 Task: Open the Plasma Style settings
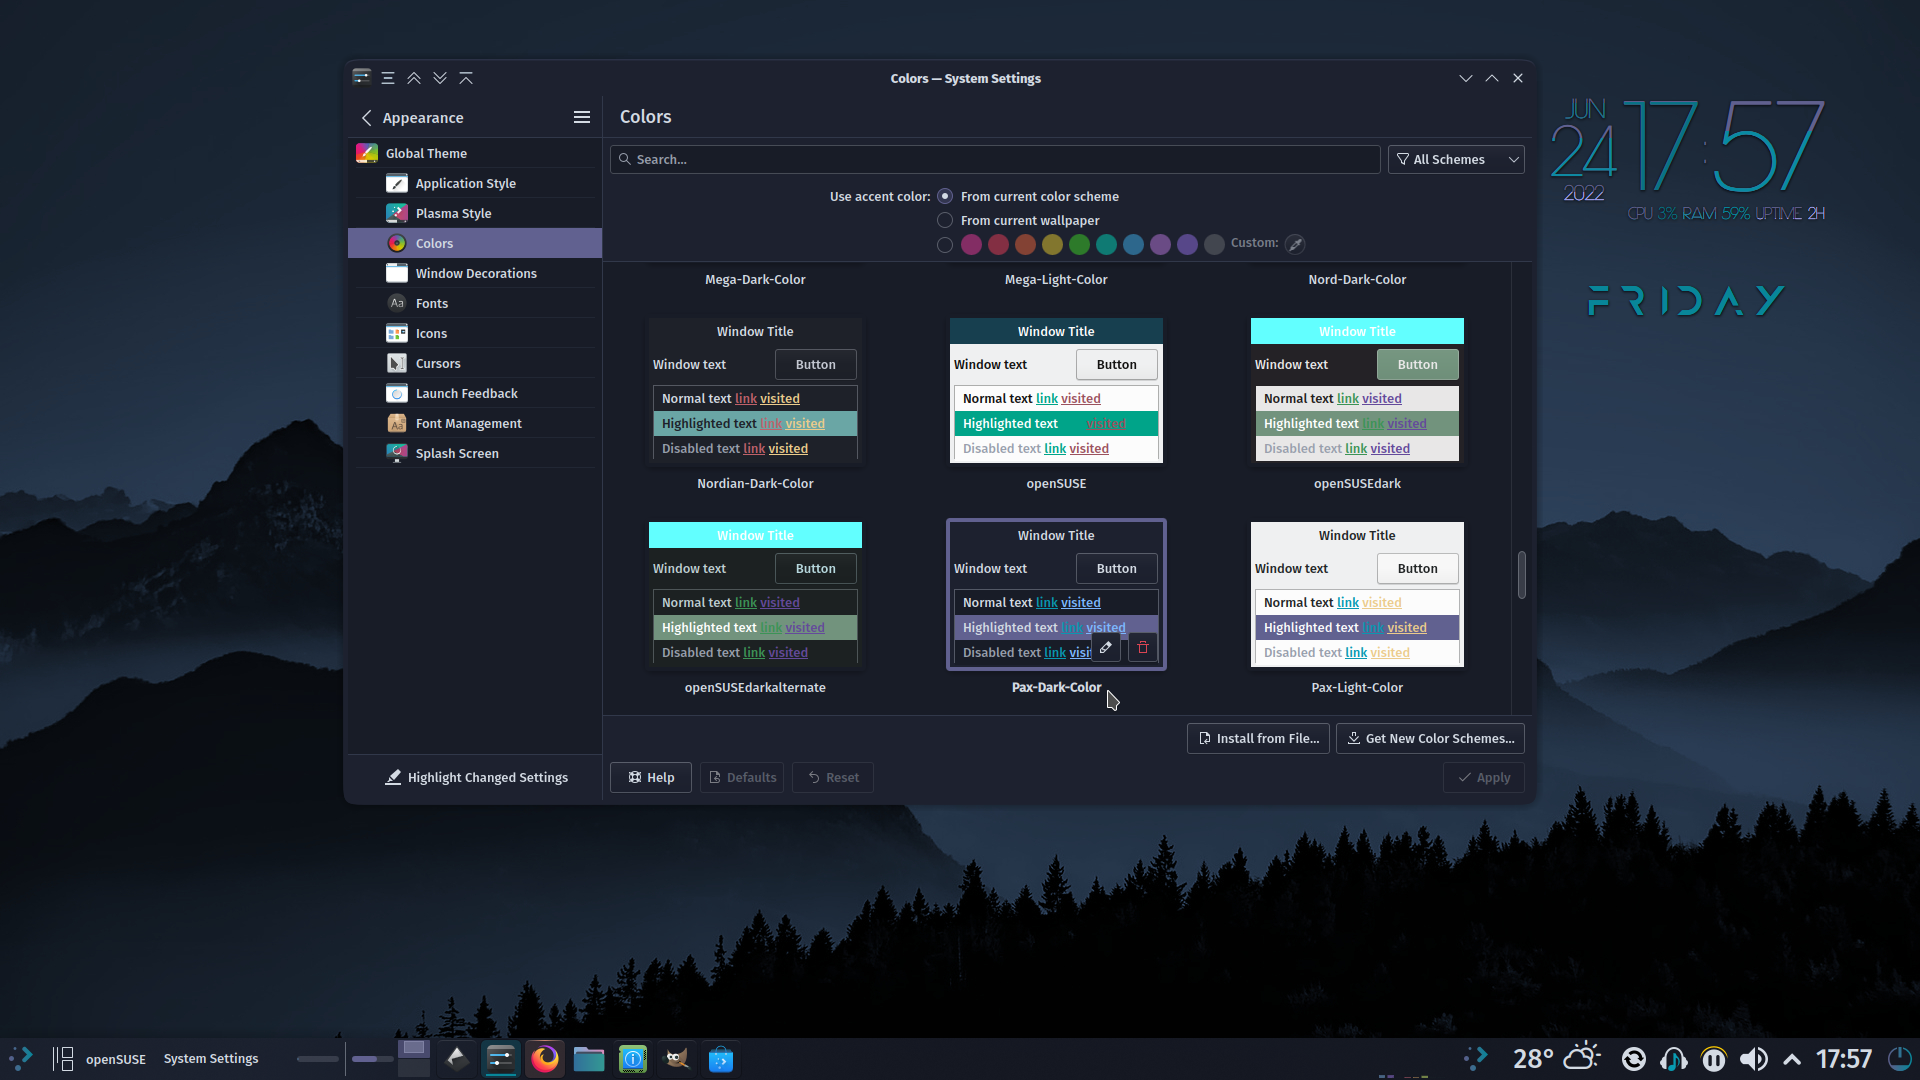[x=475, y=213]
